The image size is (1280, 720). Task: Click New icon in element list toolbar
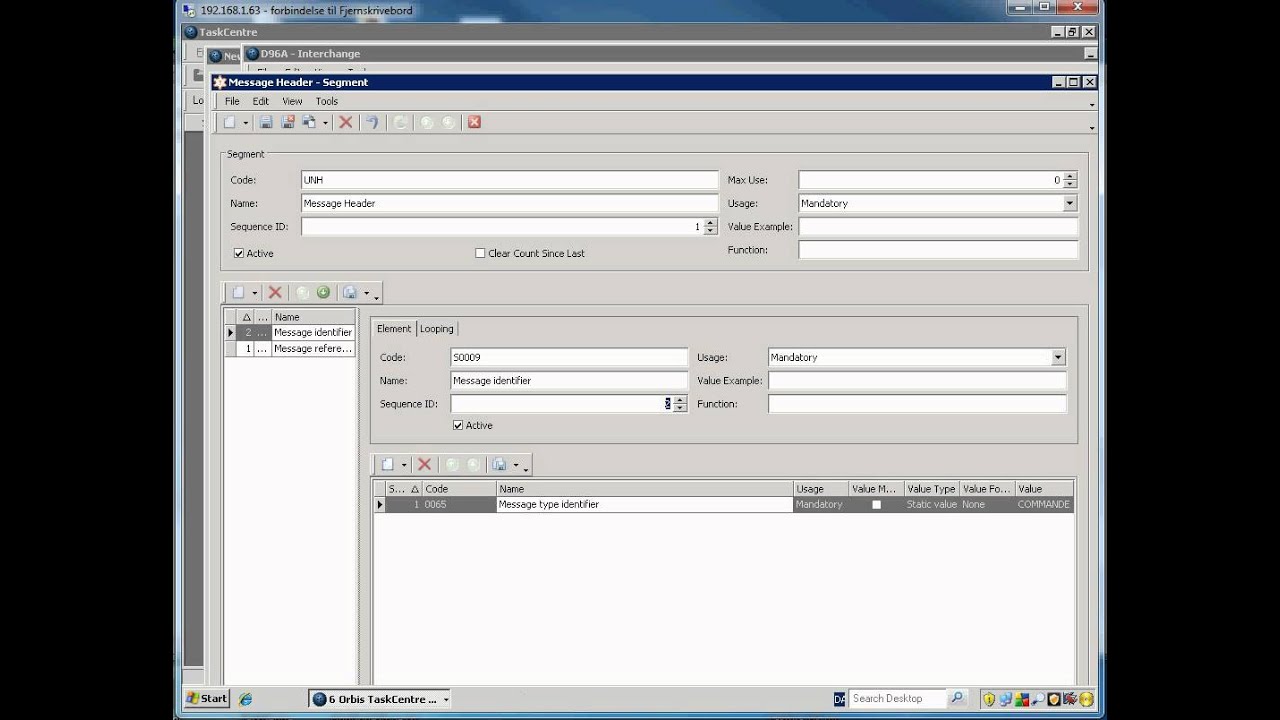pos(238,293)
